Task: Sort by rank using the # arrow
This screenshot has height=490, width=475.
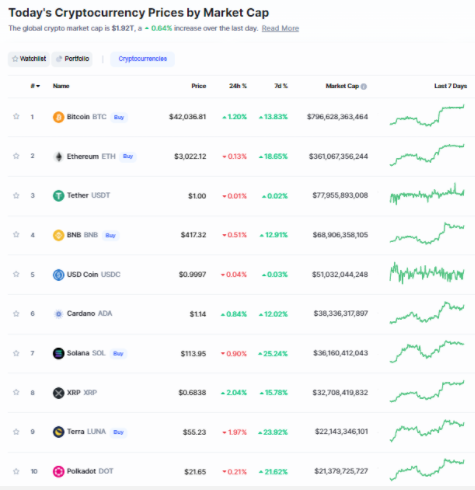Action: click(x=35, y=86)
